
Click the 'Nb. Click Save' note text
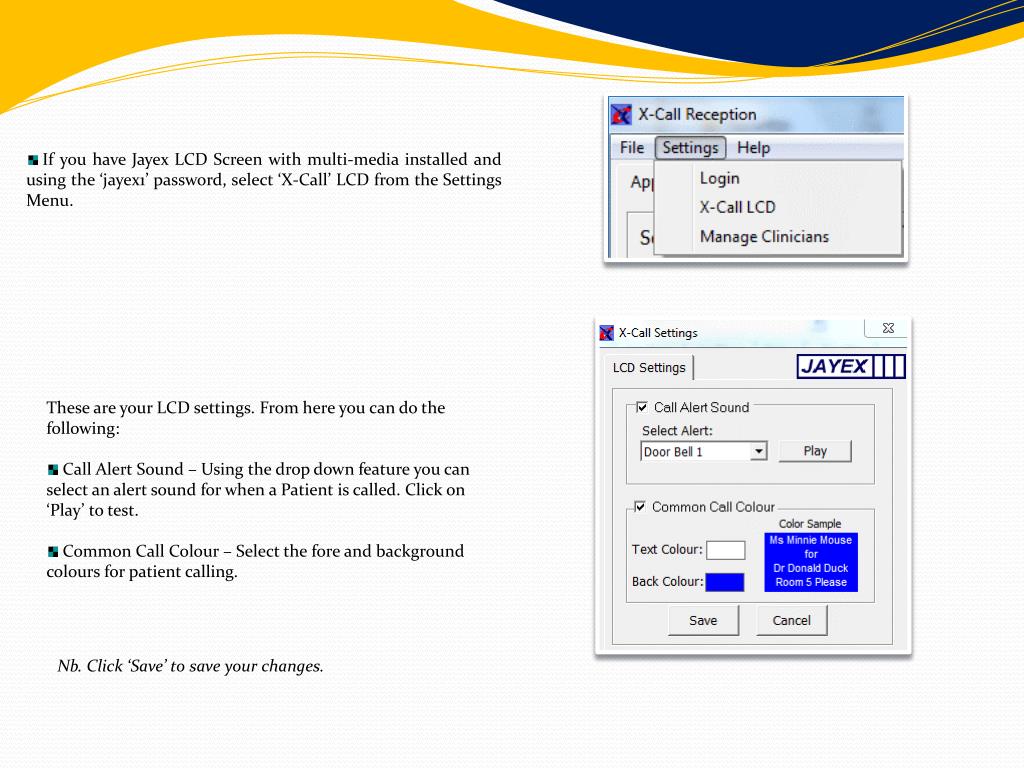[190, 666]
